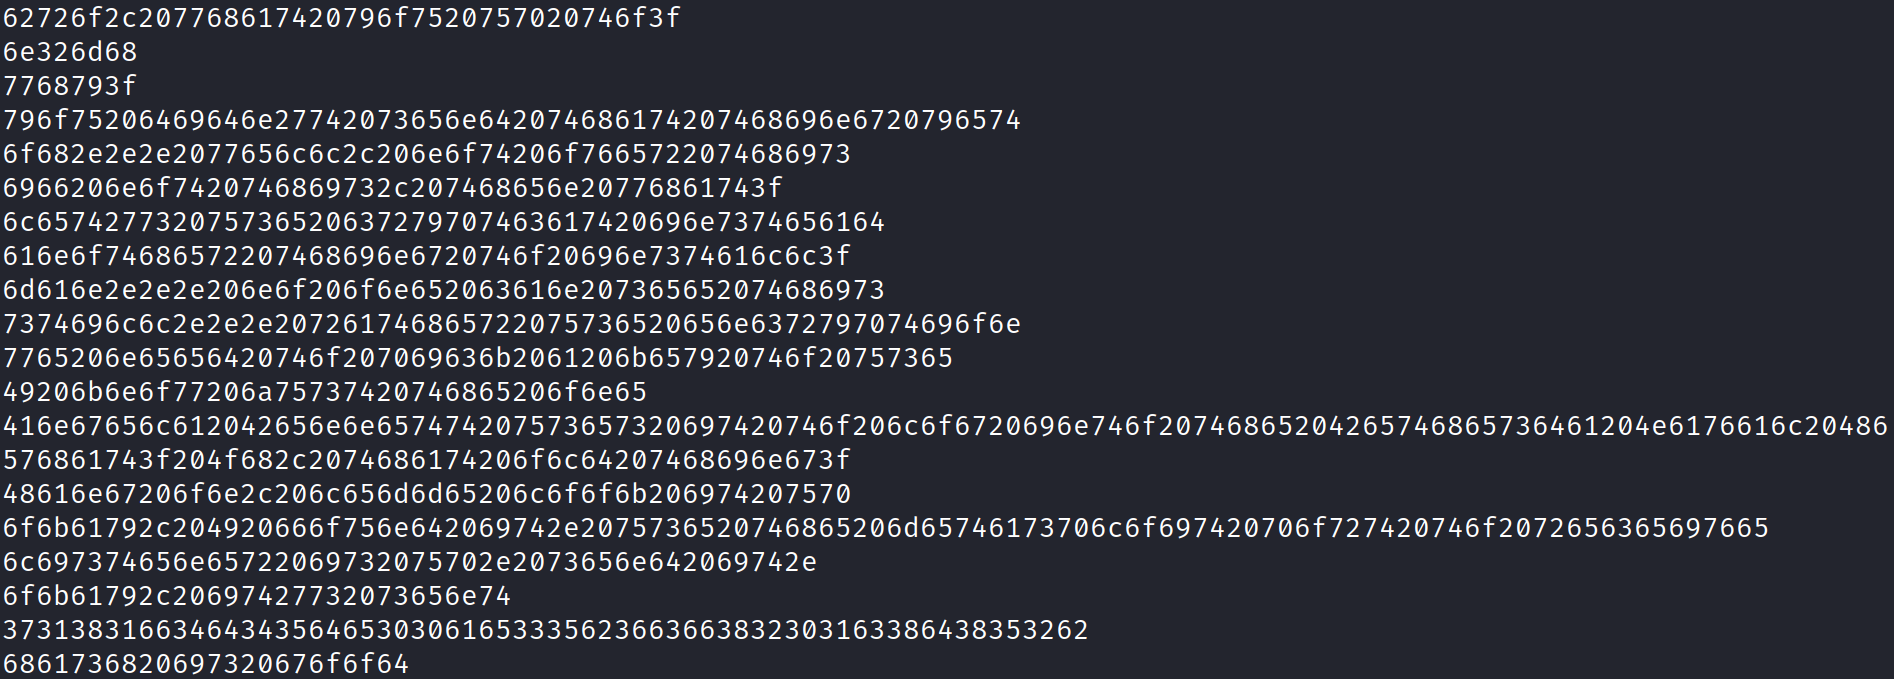Click the line starting with 57686174
The image size is (1894, 679).
click(427, 460)
